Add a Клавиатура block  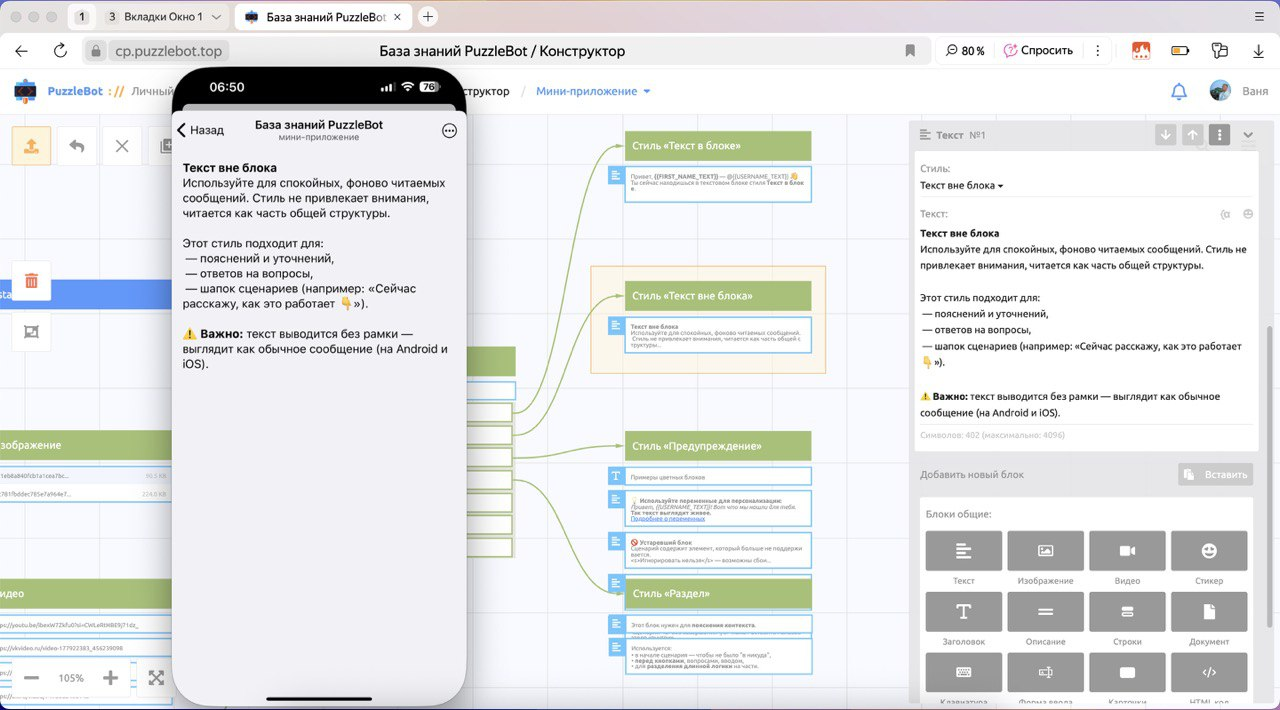click(964, 673)
